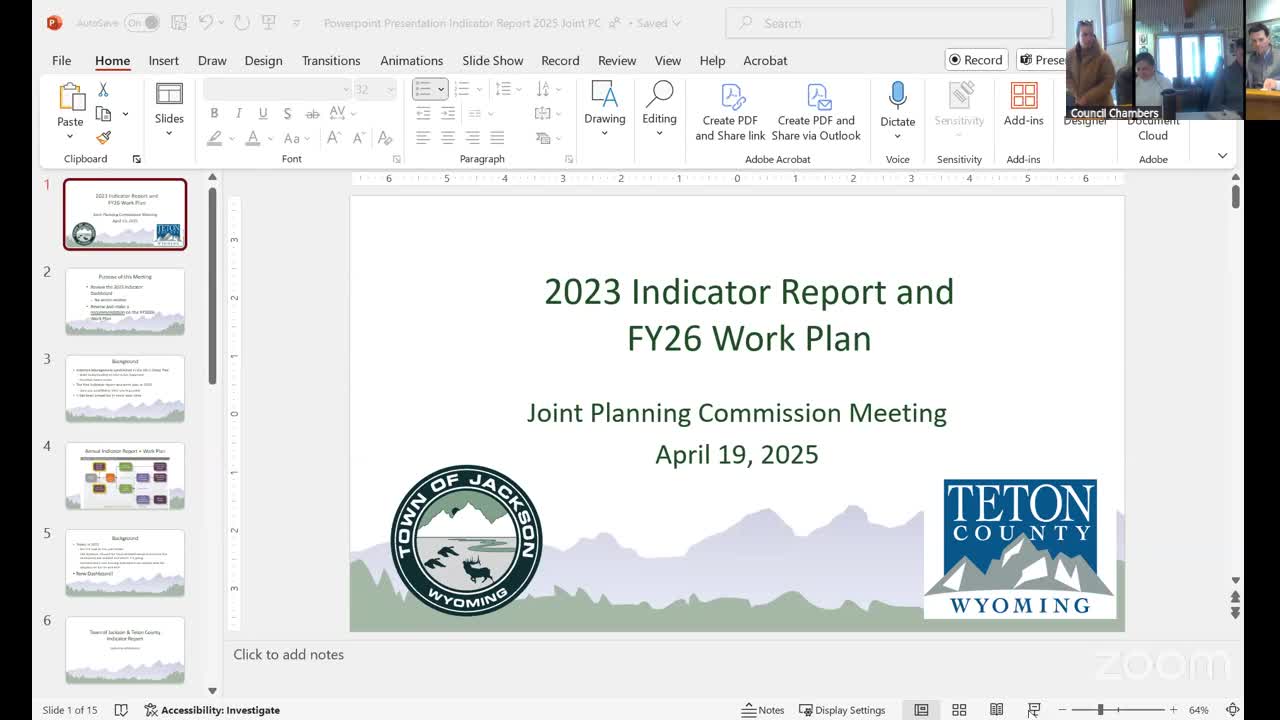Viewport: 1280px width, 720px height.
Task: Open the Add-ins icon
Action: coord(1023,97)
